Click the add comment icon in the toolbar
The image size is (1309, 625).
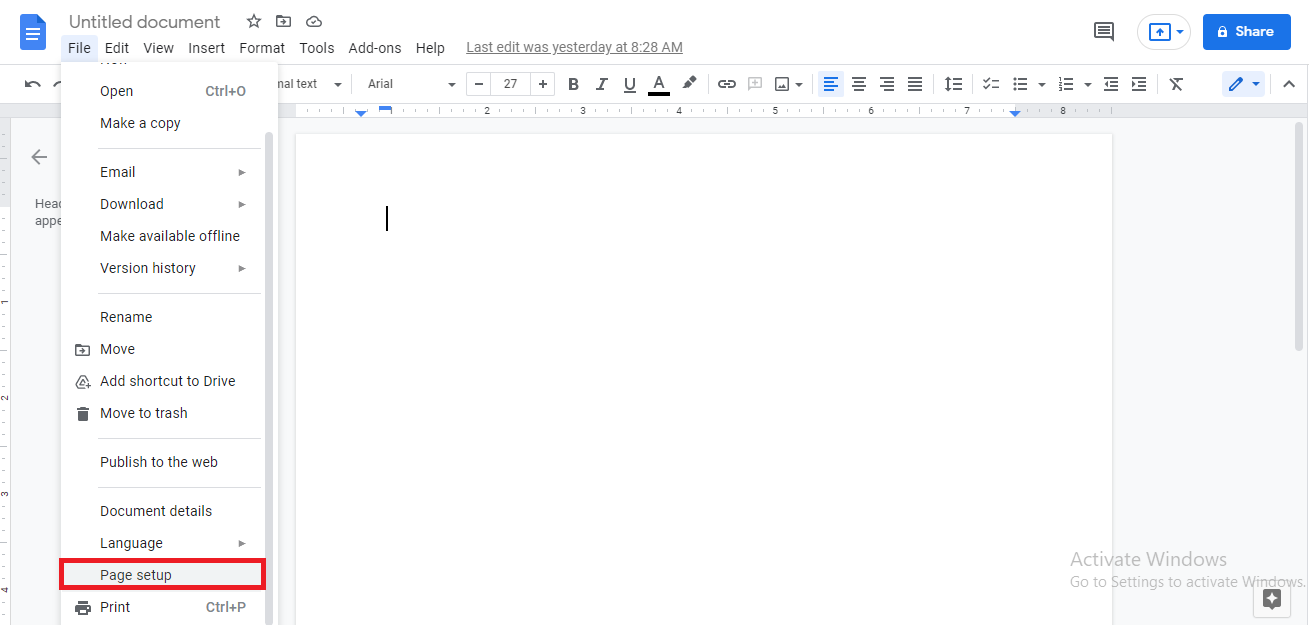(755, 84)
